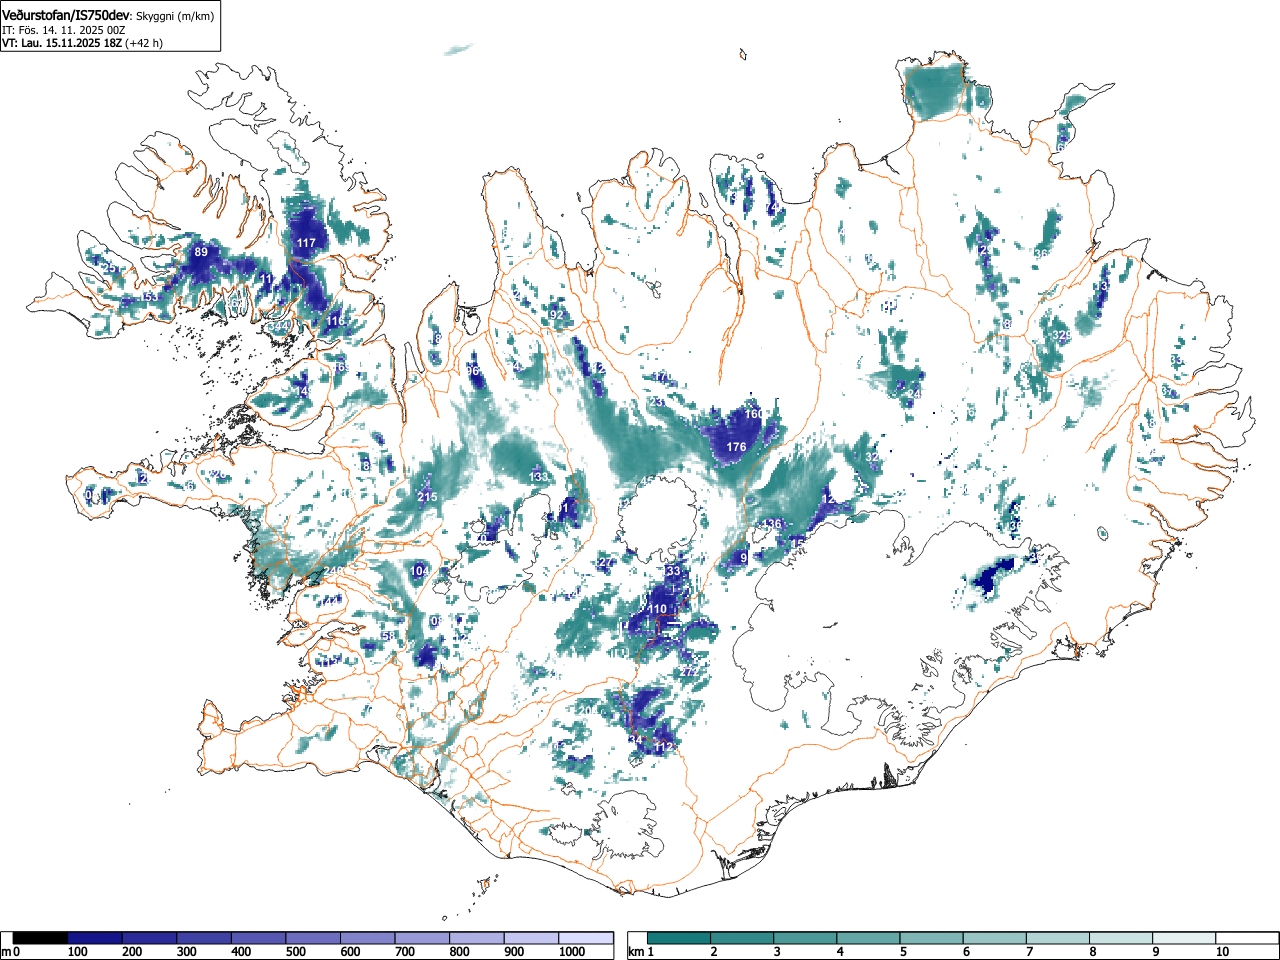Click the 'Veðurstofan/IS750dev' title text

click(x=66, y=15)
